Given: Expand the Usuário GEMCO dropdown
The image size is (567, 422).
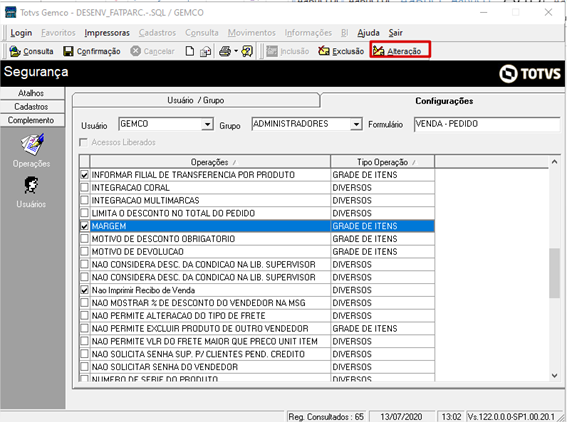Looking at the screenshot, I should click(x=207, y=124).
